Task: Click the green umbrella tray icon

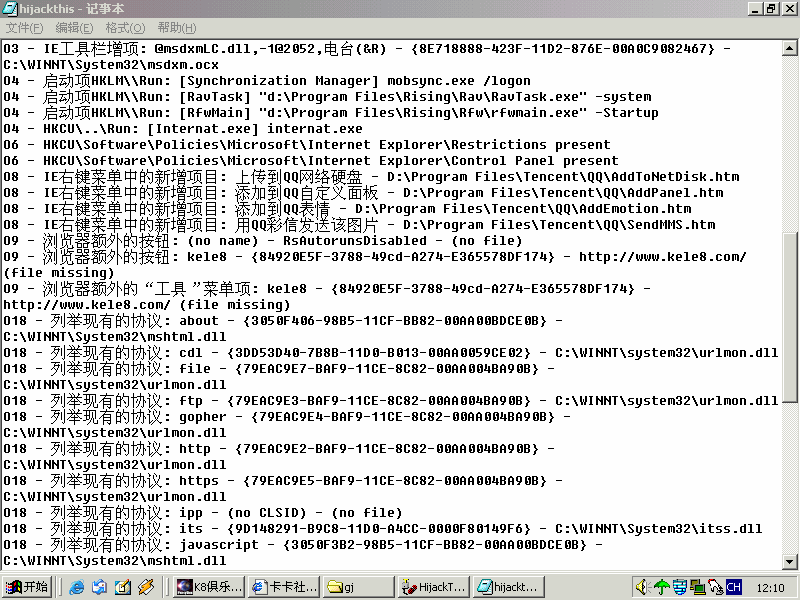Action: (661, 587)
